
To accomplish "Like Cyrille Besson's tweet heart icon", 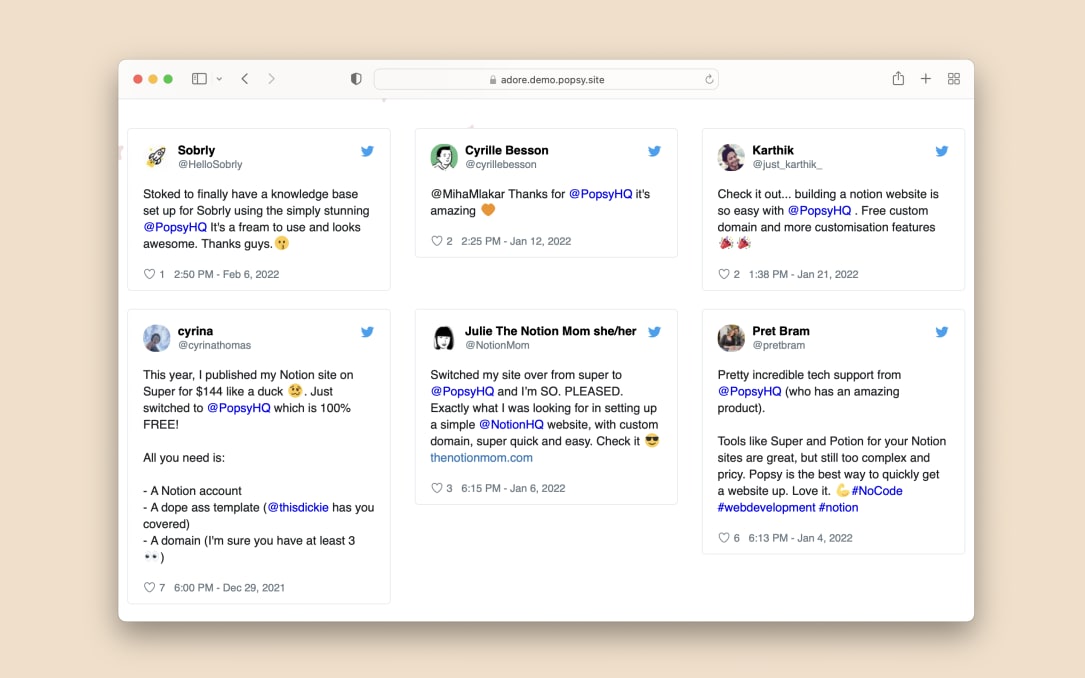I will tap(436, 241).
